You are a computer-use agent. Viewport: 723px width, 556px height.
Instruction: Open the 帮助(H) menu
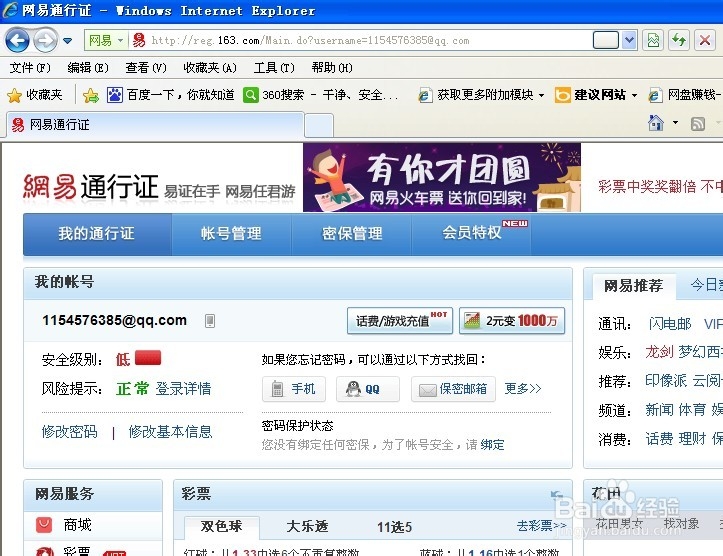(332, 68)
